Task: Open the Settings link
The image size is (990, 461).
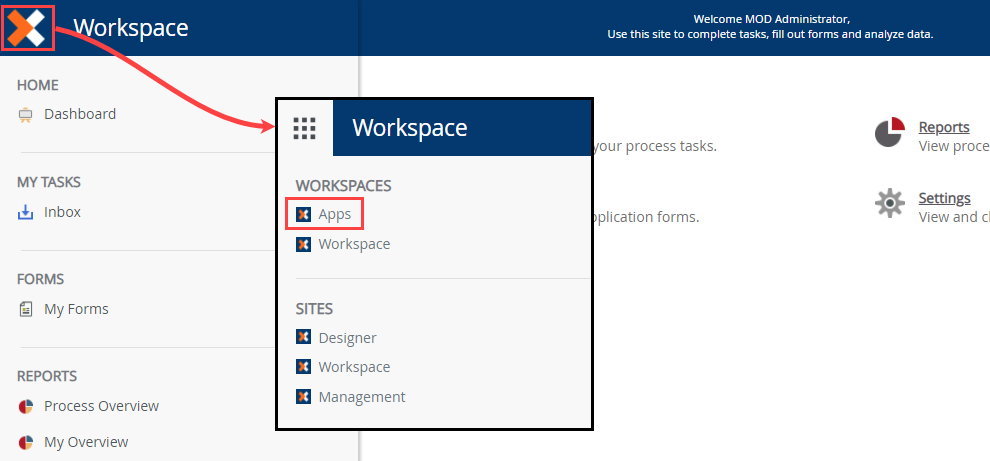Action: pyautogui.click(x=944, y=198)
